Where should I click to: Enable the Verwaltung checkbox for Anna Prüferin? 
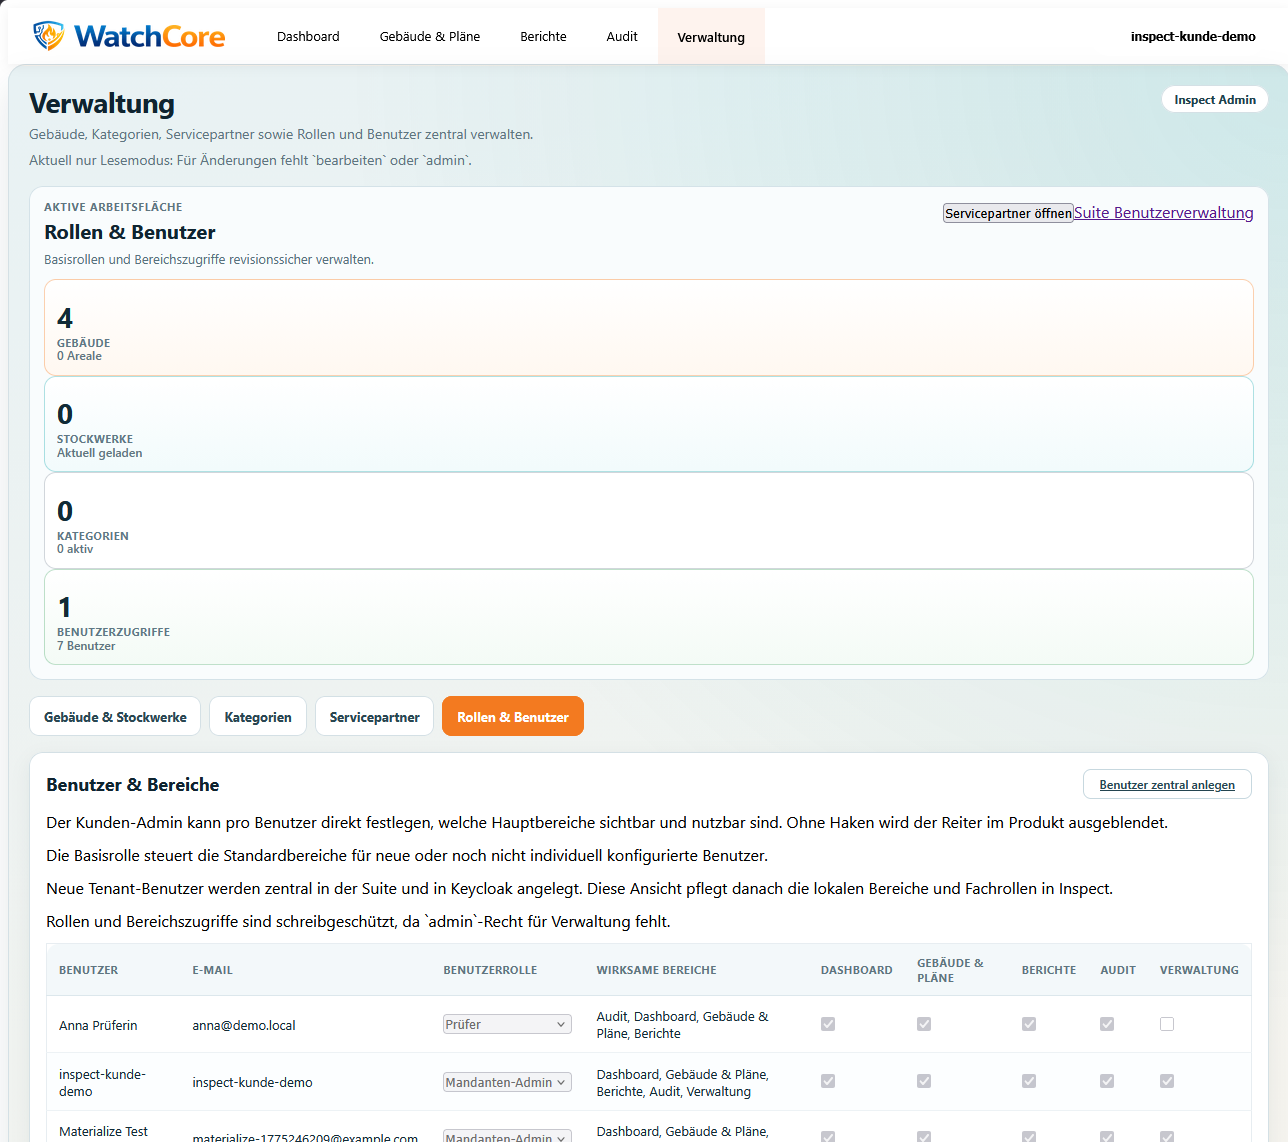tap(1167, 1024)
